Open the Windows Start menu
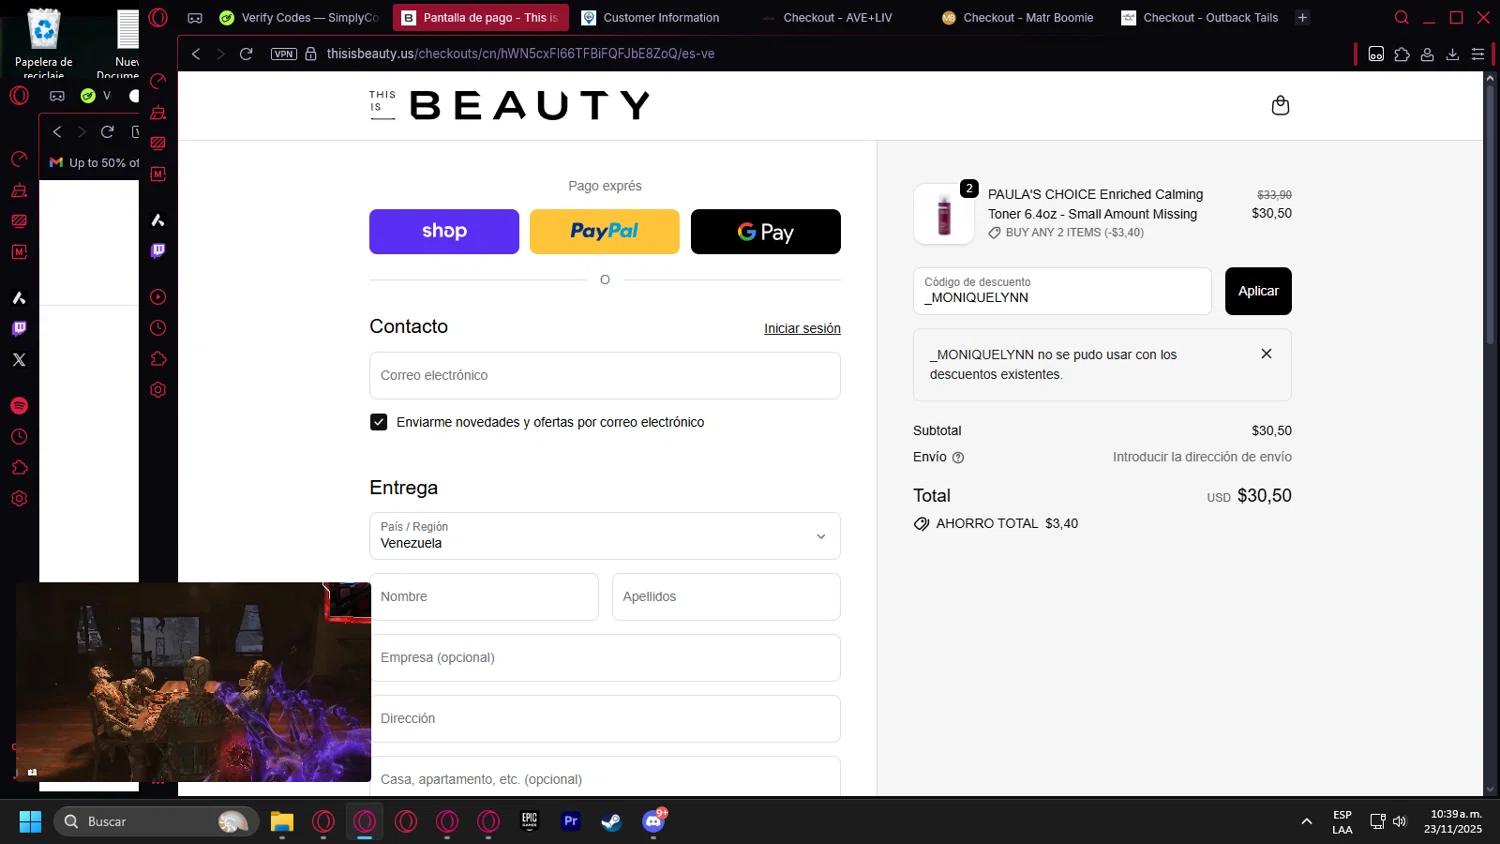 click(31, 822)
